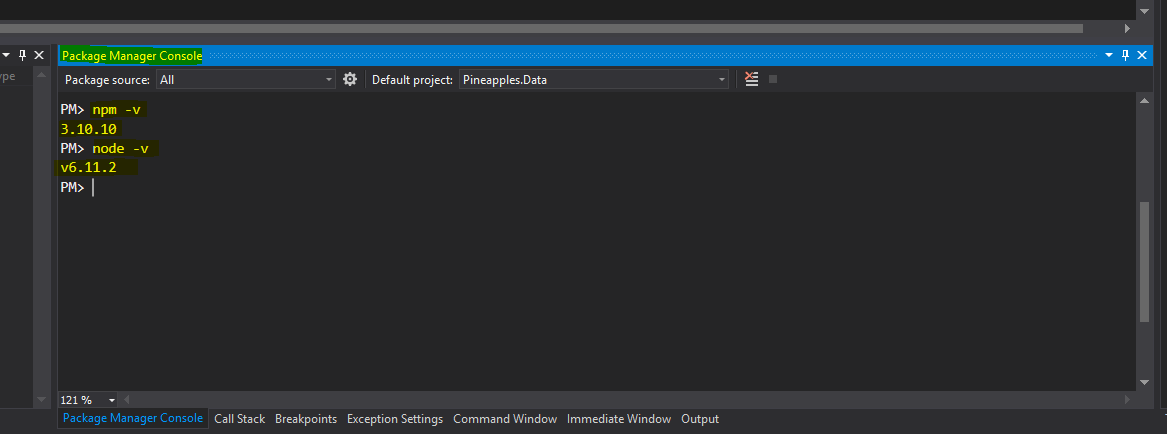Screen dimensions: 1167x434
Task: Expand the Package source dropdown
Action: point(329,80)
